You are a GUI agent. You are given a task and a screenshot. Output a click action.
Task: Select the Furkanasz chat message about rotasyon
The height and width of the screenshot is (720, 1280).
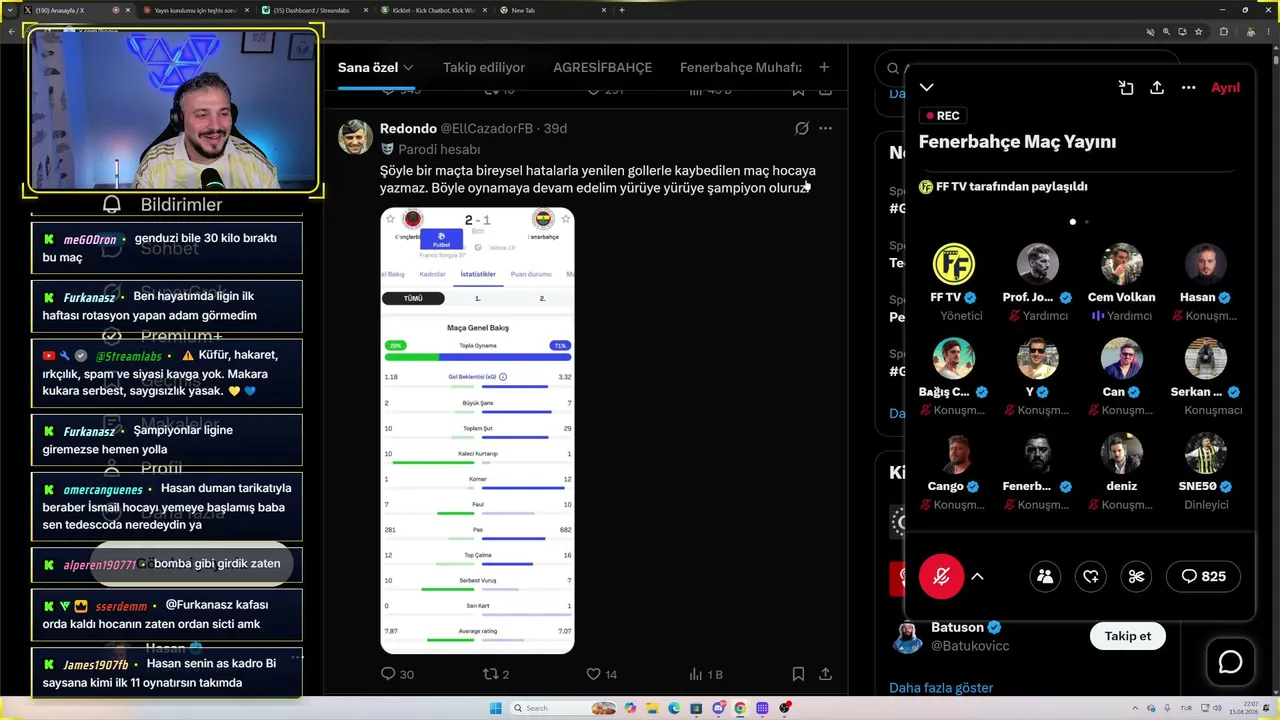pyautogui.click(x=167, y=306)
